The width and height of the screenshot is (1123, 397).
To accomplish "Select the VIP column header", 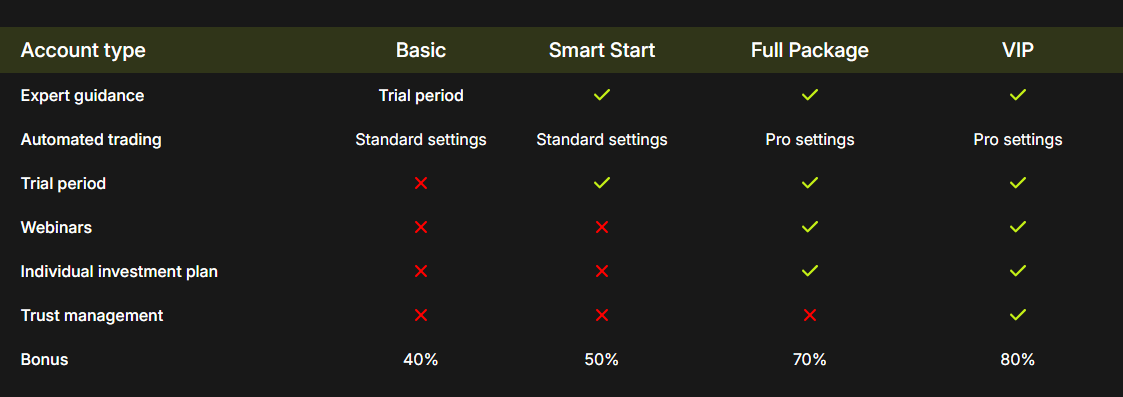I will point(1017,50).
